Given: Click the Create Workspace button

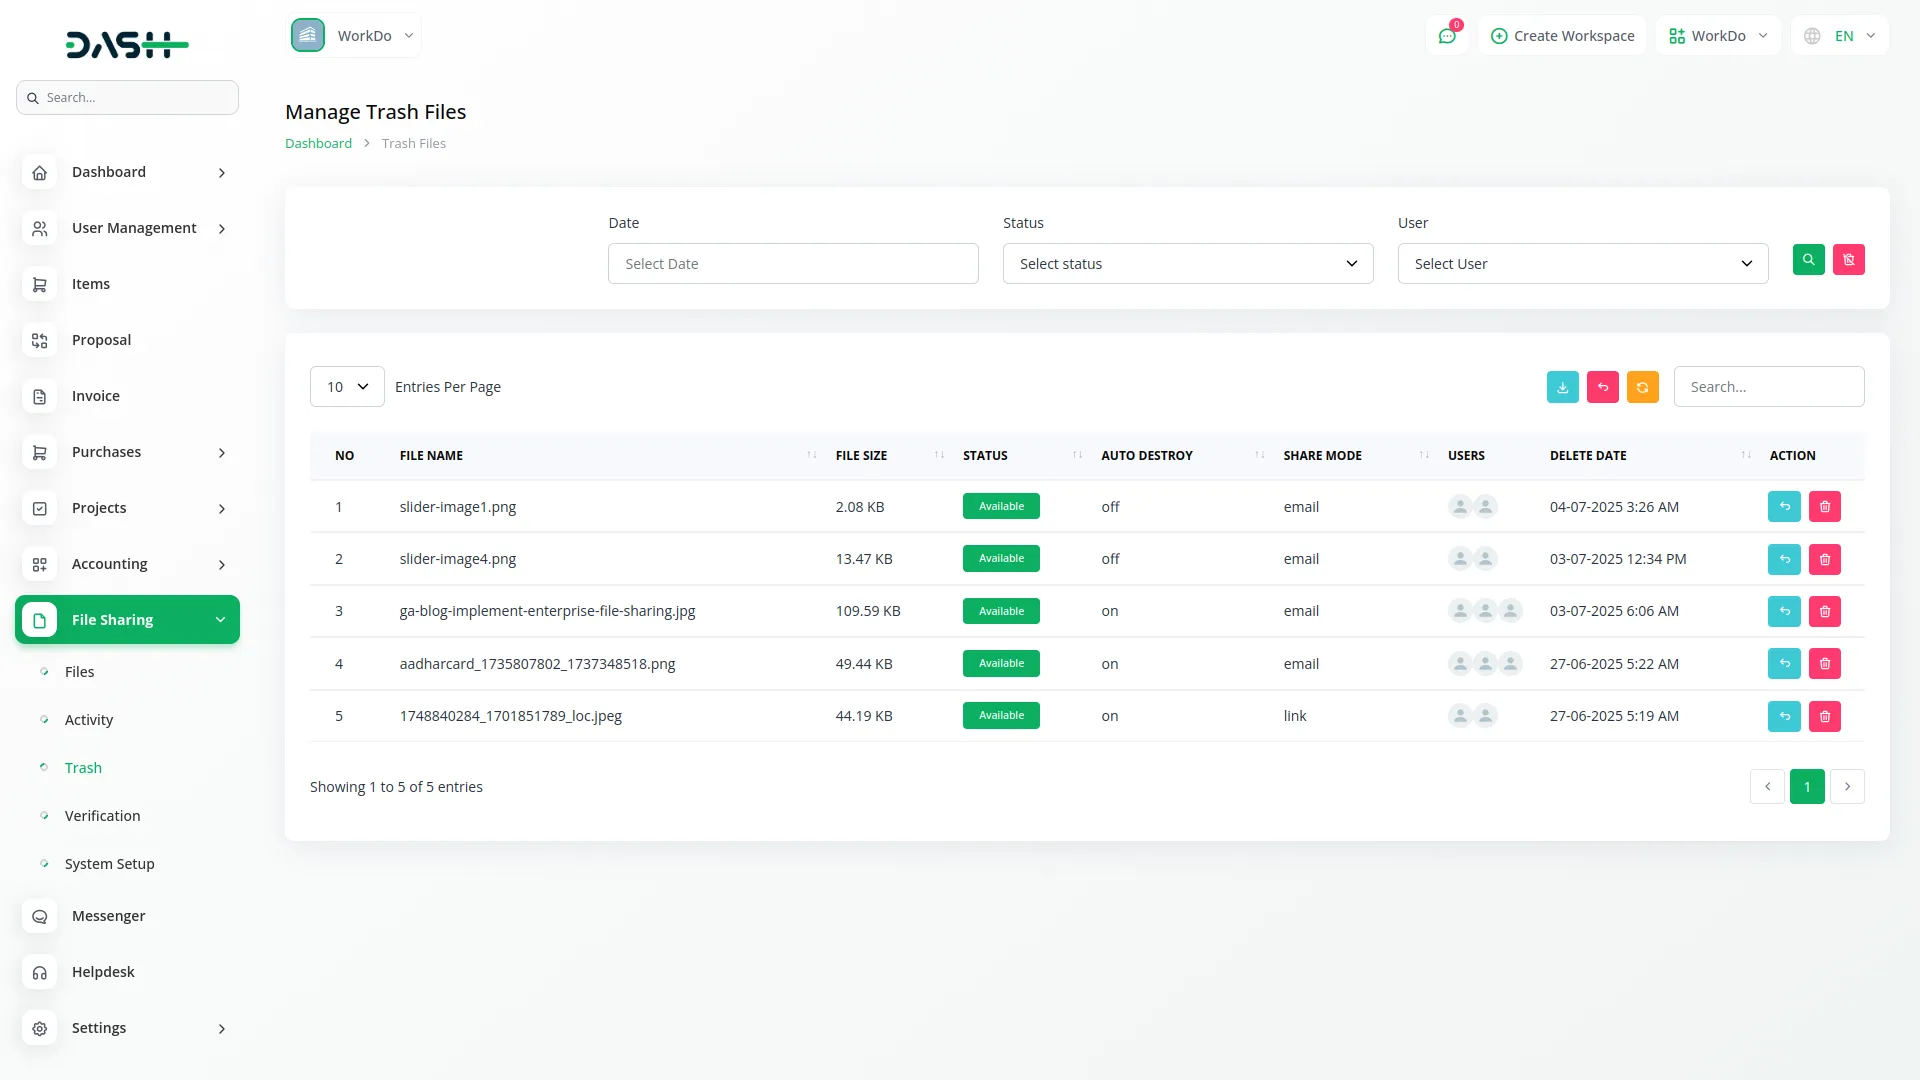Looking at the screenshot, I should pyautogui.click(x=1562, y=35).
